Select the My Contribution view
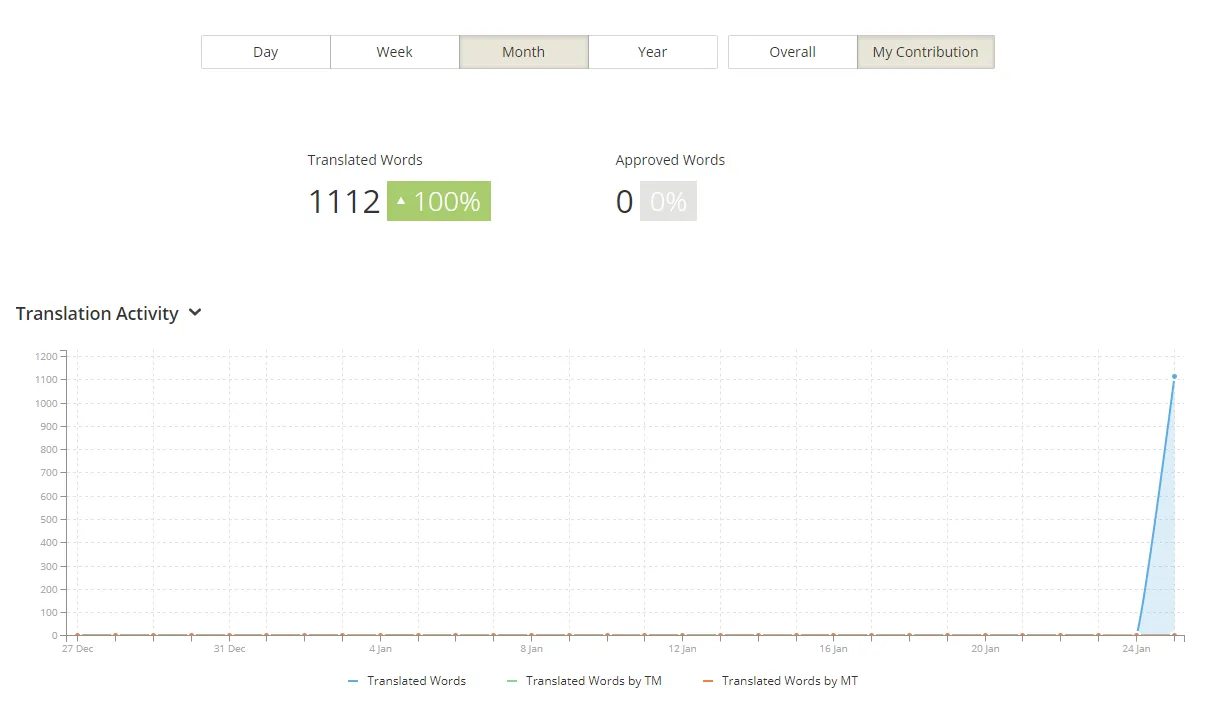Screen dimensions: 1223x706 (925, 52)
